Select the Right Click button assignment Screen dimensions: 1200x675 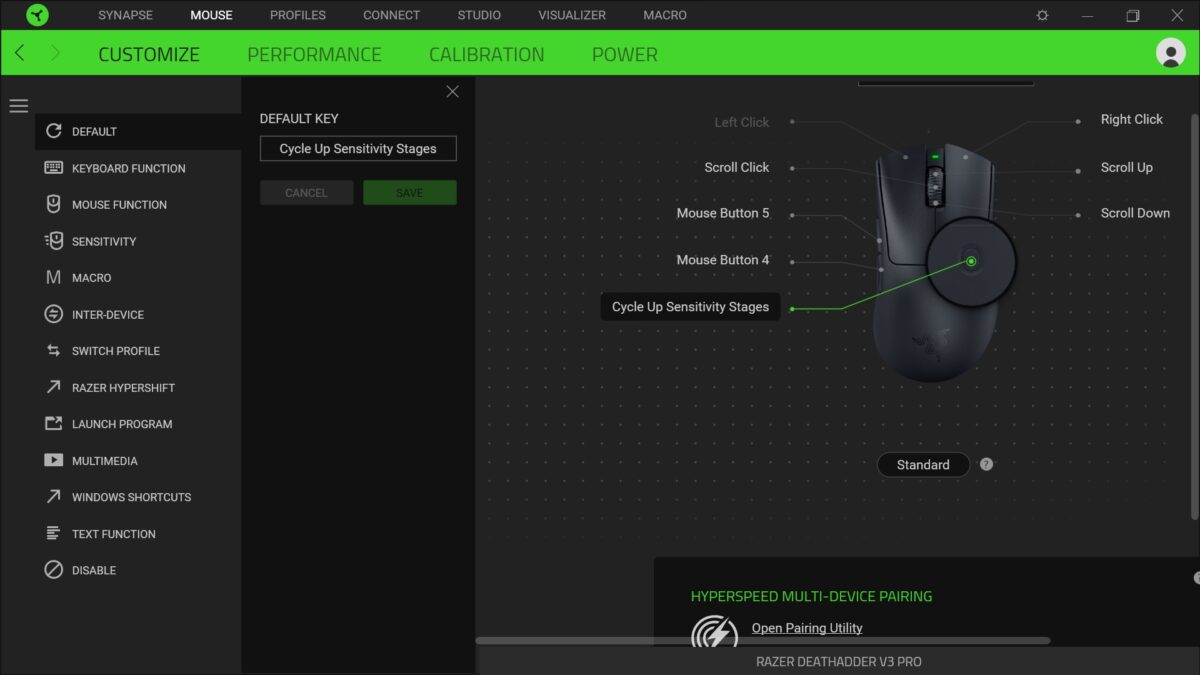(x=1131, y=119)
